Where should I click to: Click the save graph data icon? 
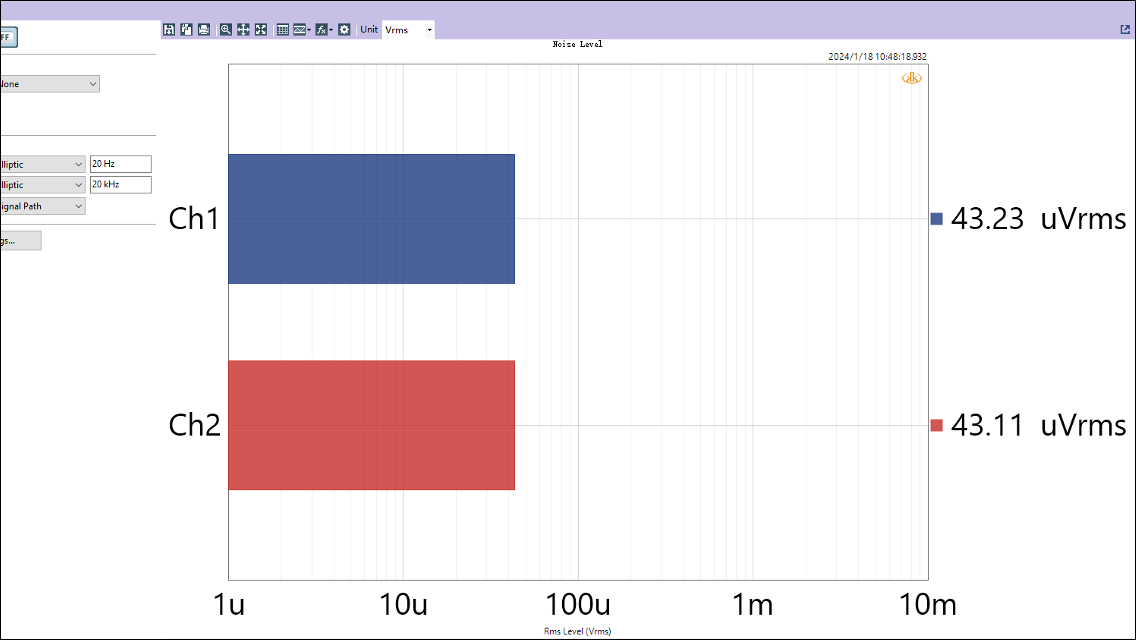coord(169,30)
